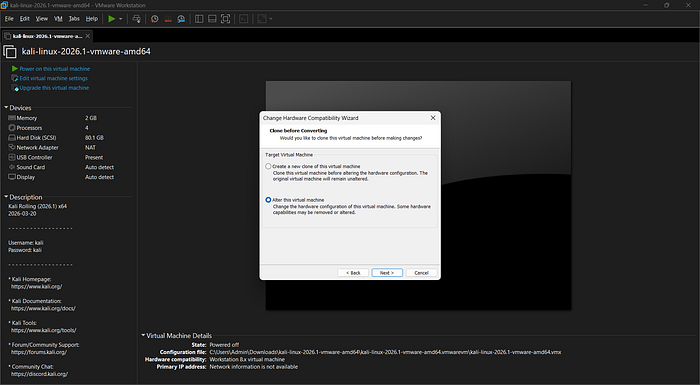Click the full screen mode icon

click(226, 19)
